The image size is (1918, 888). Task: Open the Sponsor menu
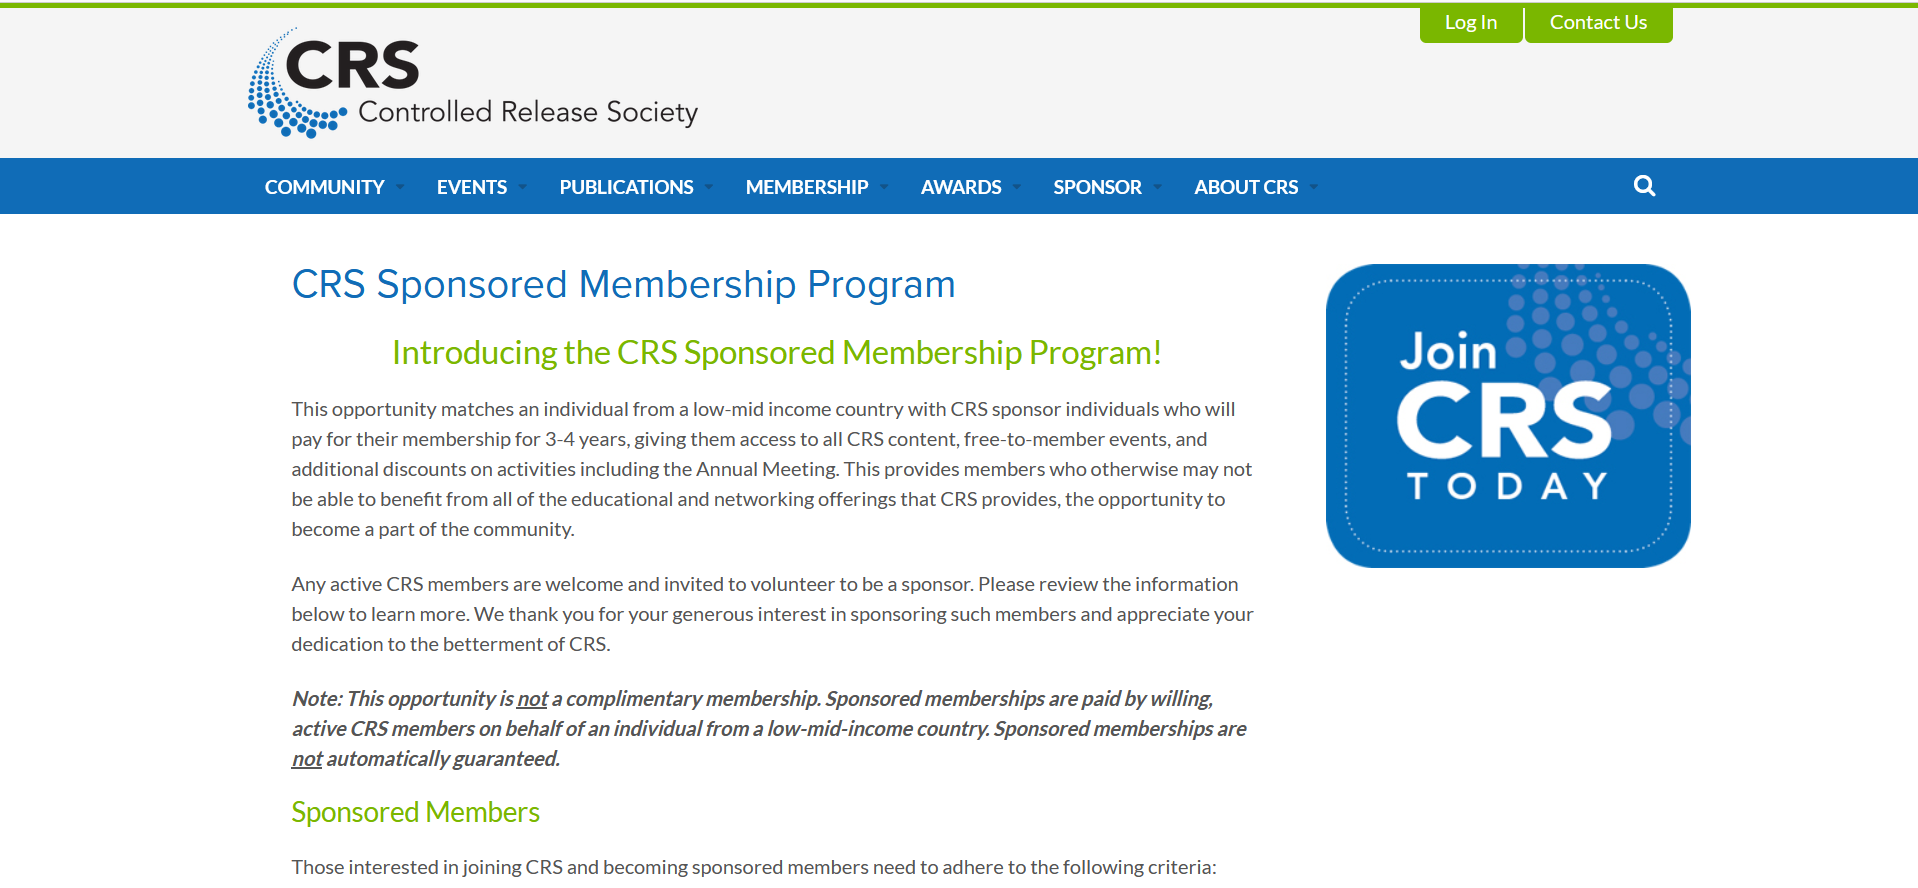click(1097, 187)
